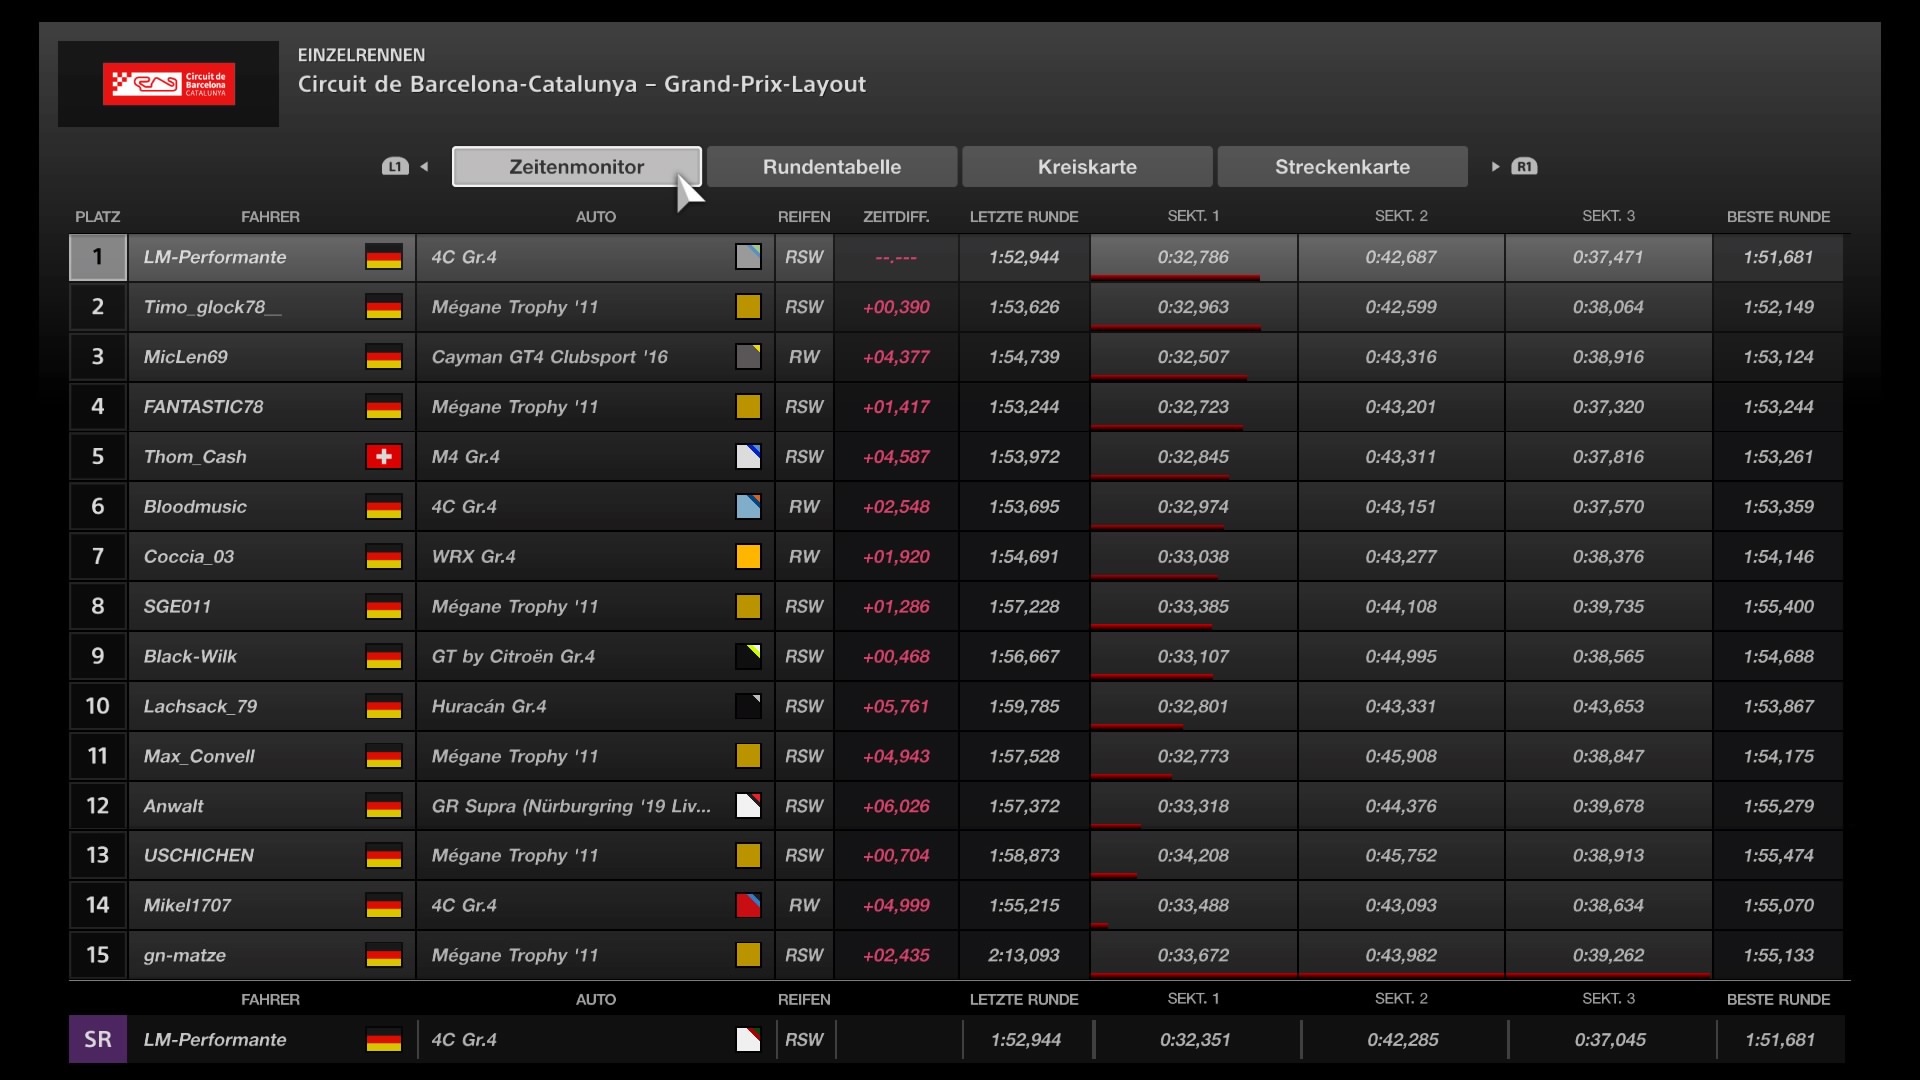Click LM-Performante's German flag in row 1
The height and width of the screenshot is (1080, 1920).
[383, 257]
